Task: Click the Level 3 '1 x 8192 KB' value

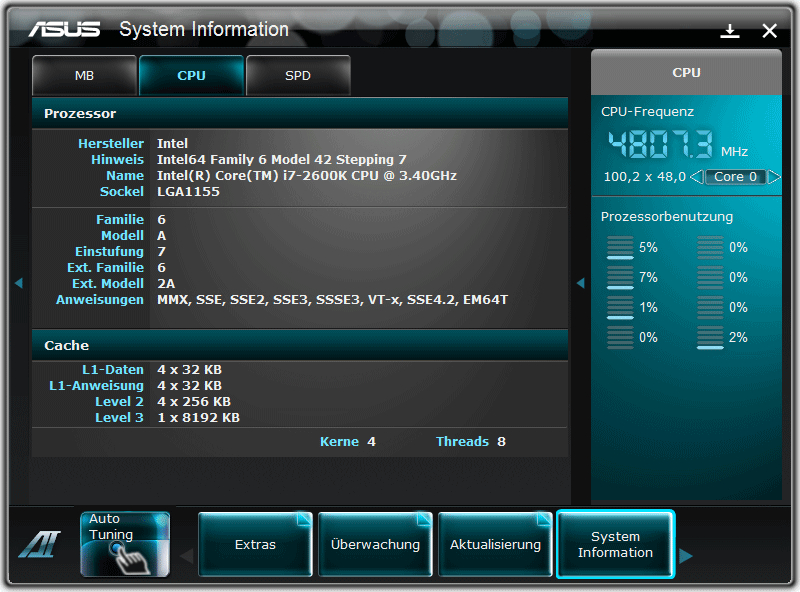Action: click(198, 417)
